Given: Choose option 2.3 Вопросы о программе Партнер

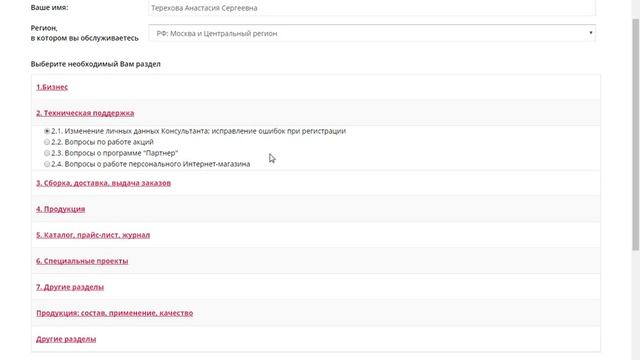Looking at the screenshot, I should pos(47,153).
